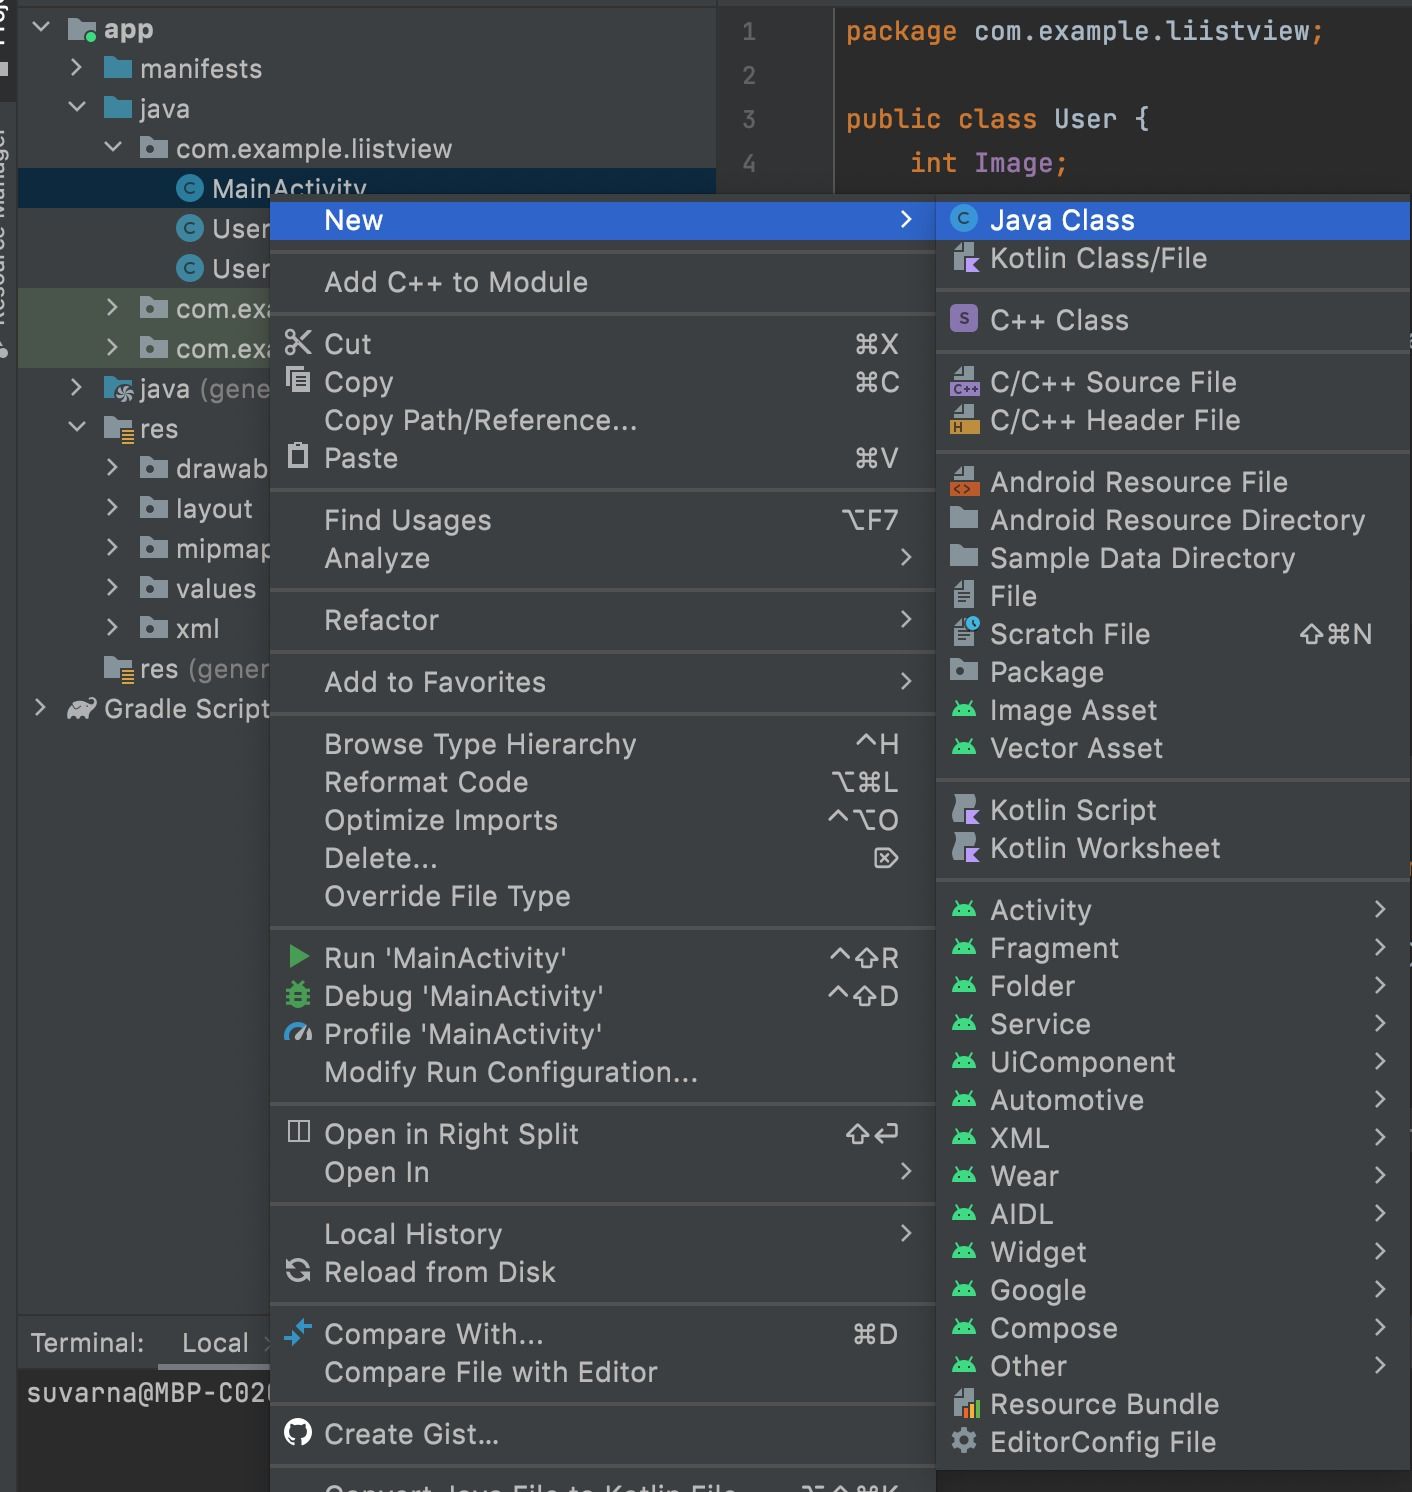Image resolution: width=1412 pixels, height=1492 pixels.
Task: Create a Scratch File
Action: (1070, 634)
